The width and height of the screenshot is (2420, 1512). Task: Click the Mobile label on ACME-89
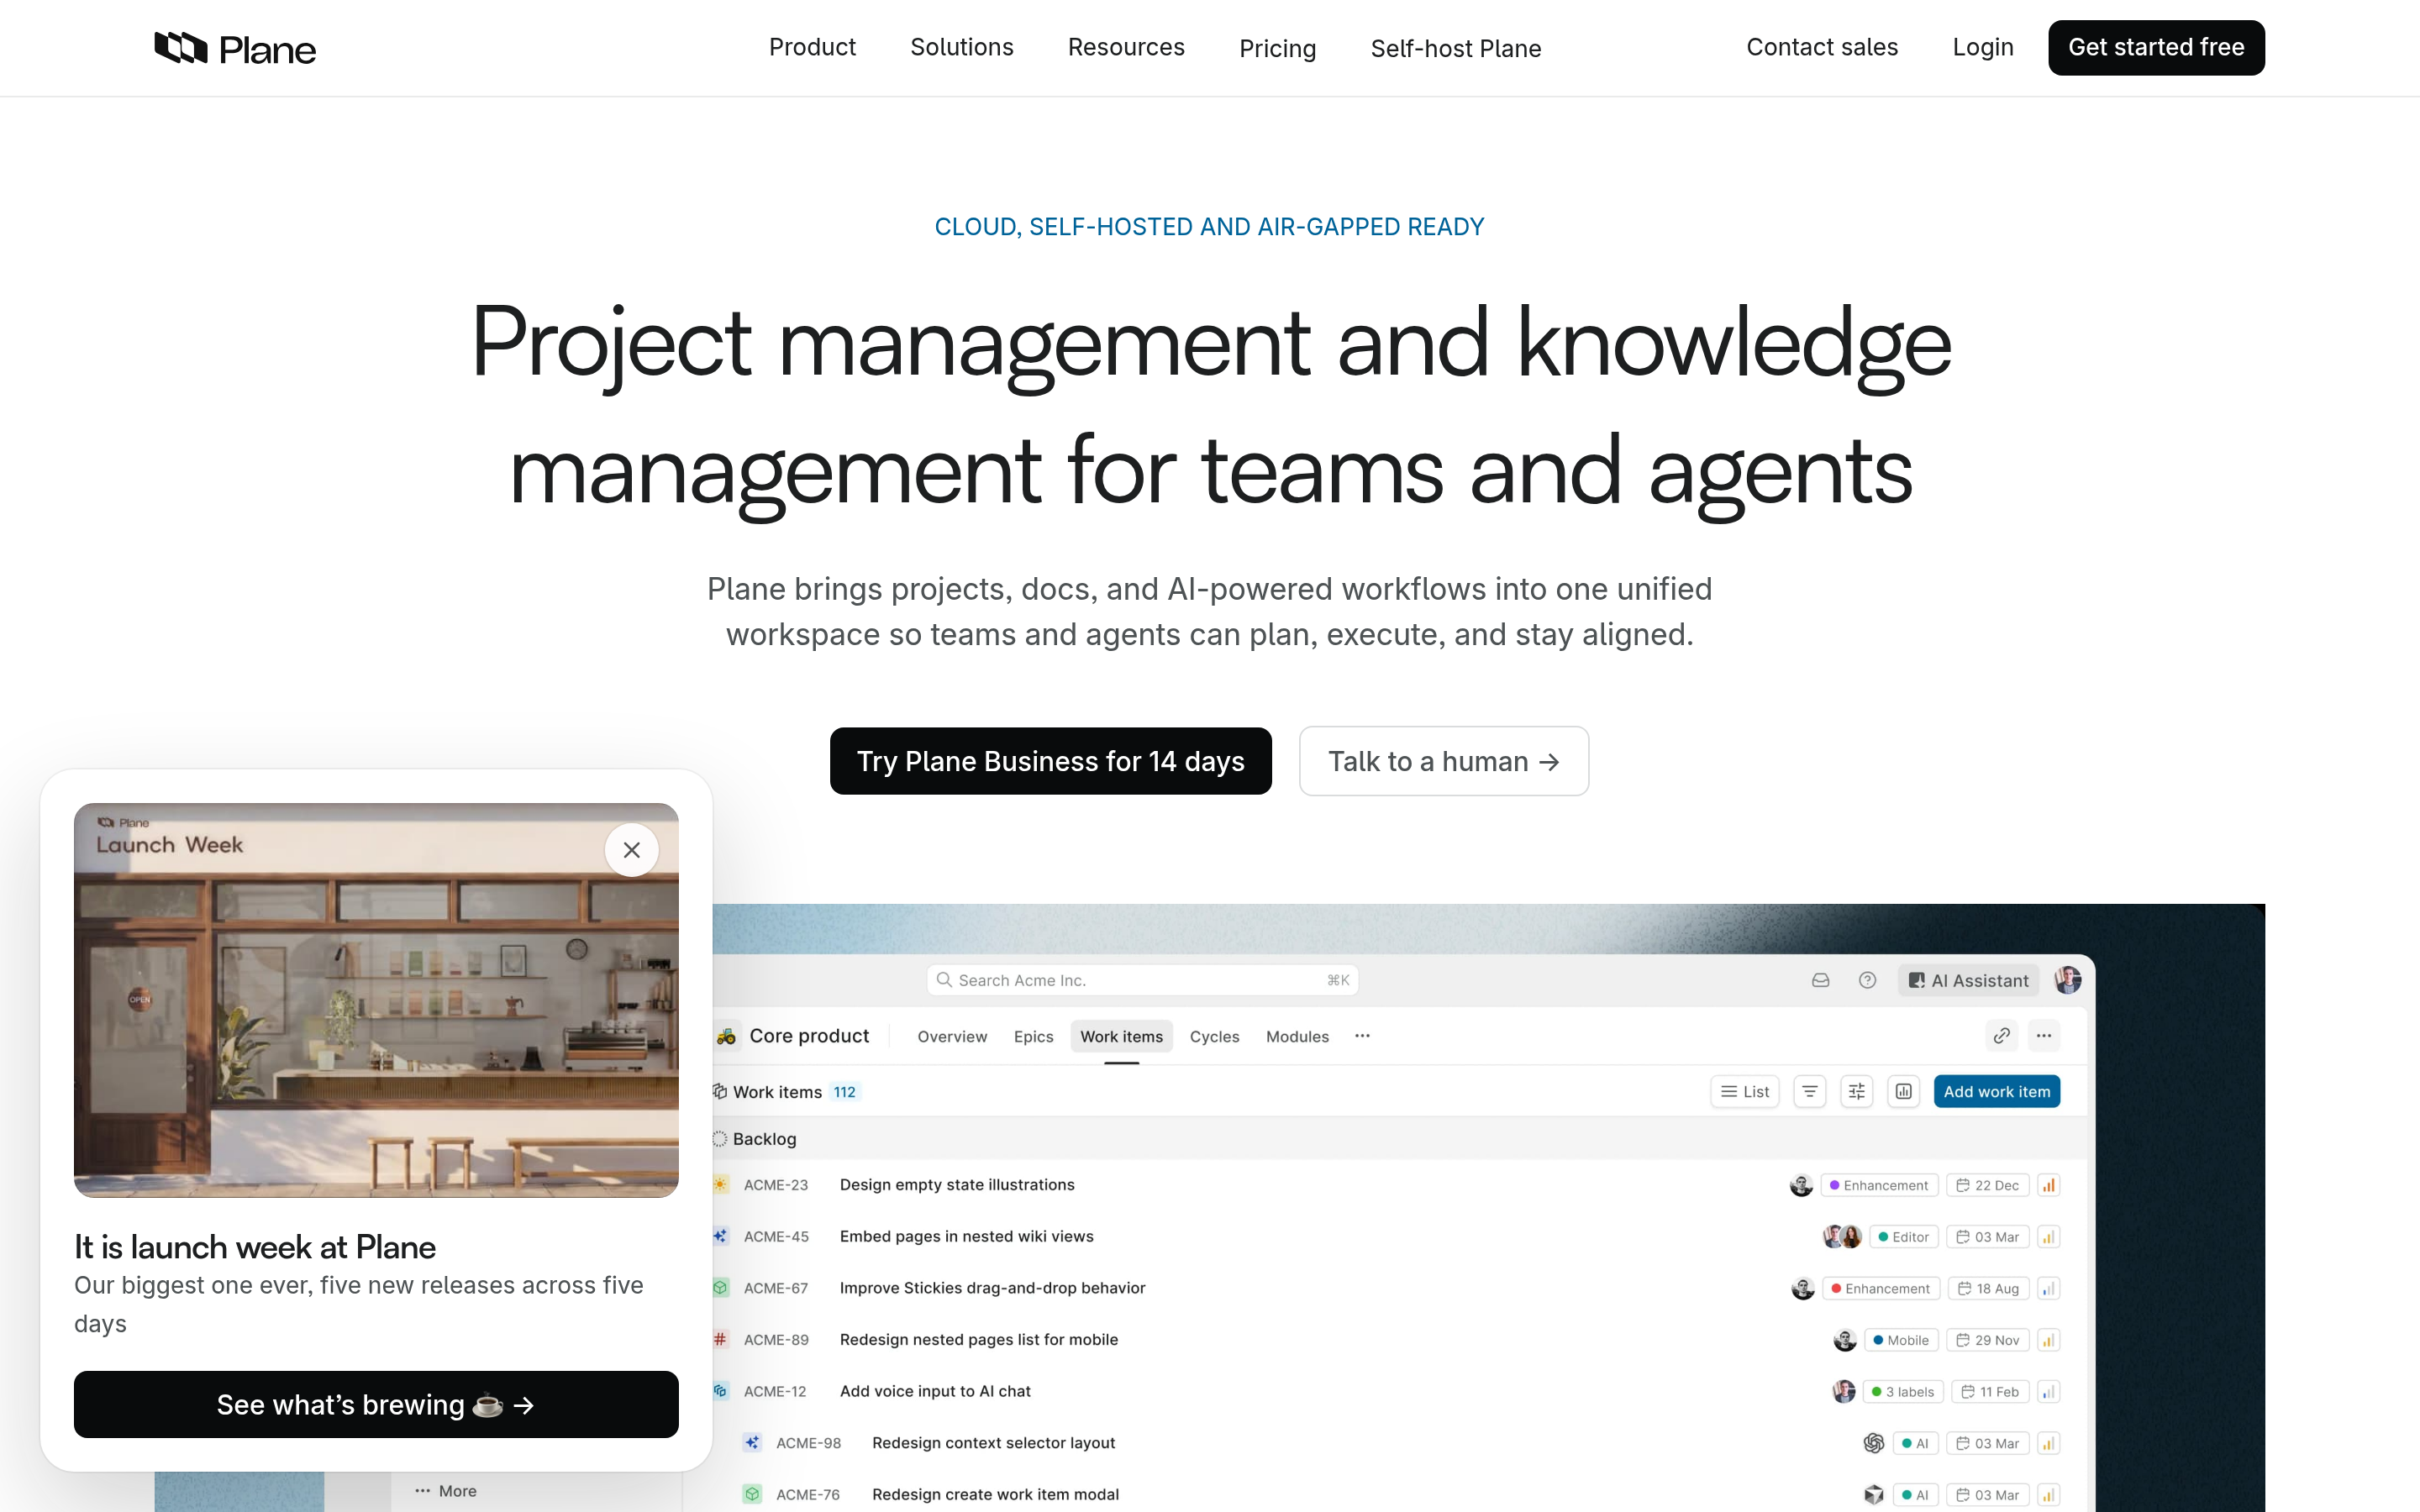pyautogui.click(x=1901, y=1340)
